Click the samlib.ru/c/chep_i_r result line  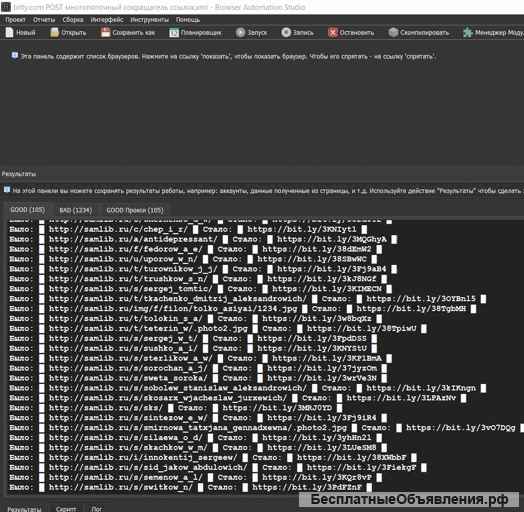(x=188, y=229)
